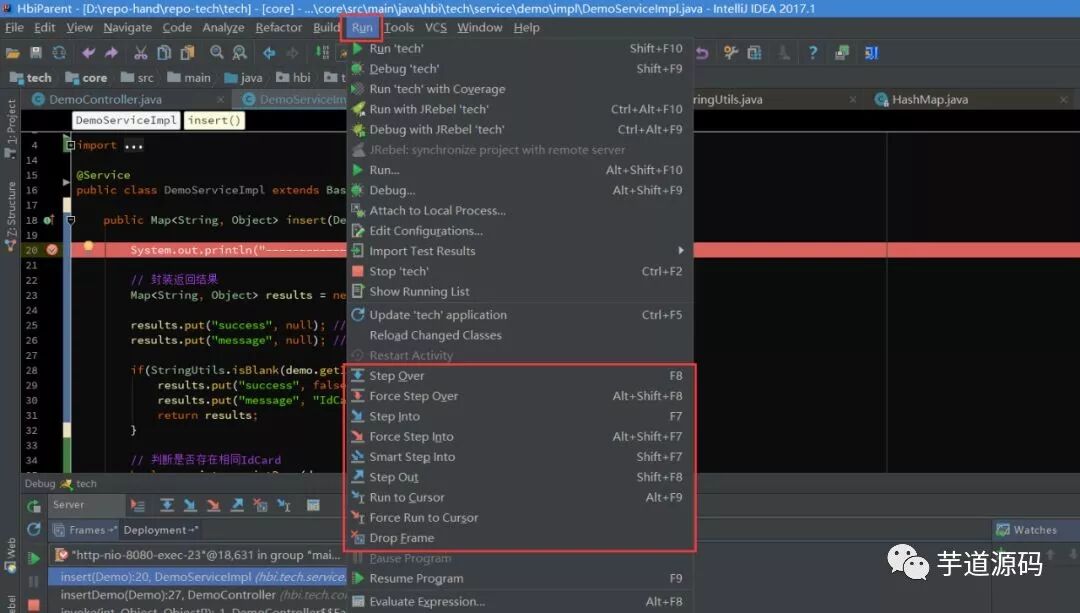Viewport: 1080px width, 613px height.
Task: Click the Save All floppy disk icon
Action: 36,53
